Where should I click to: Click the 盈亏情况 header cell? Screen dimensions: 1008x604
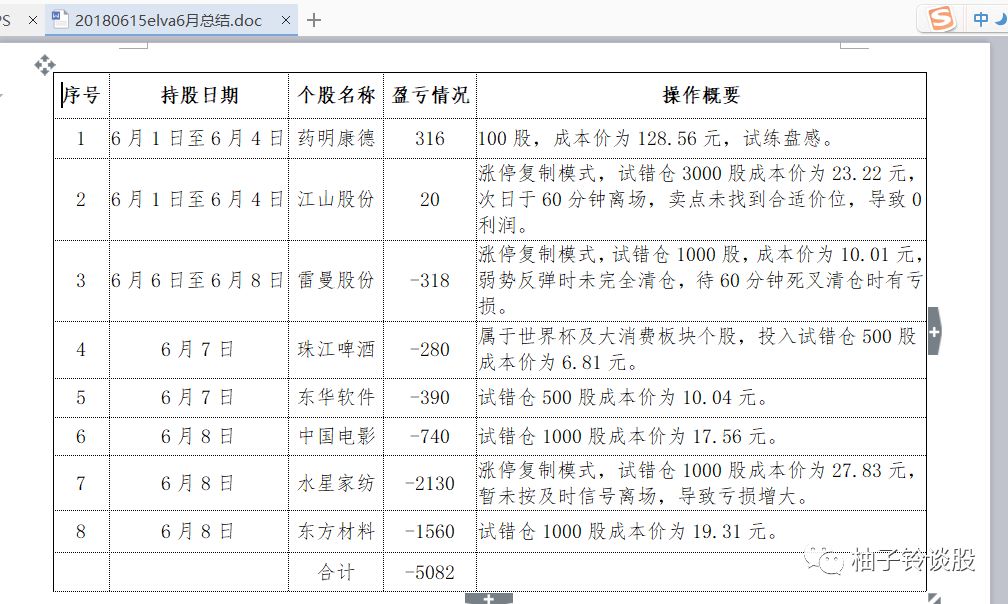coord(430,96)
